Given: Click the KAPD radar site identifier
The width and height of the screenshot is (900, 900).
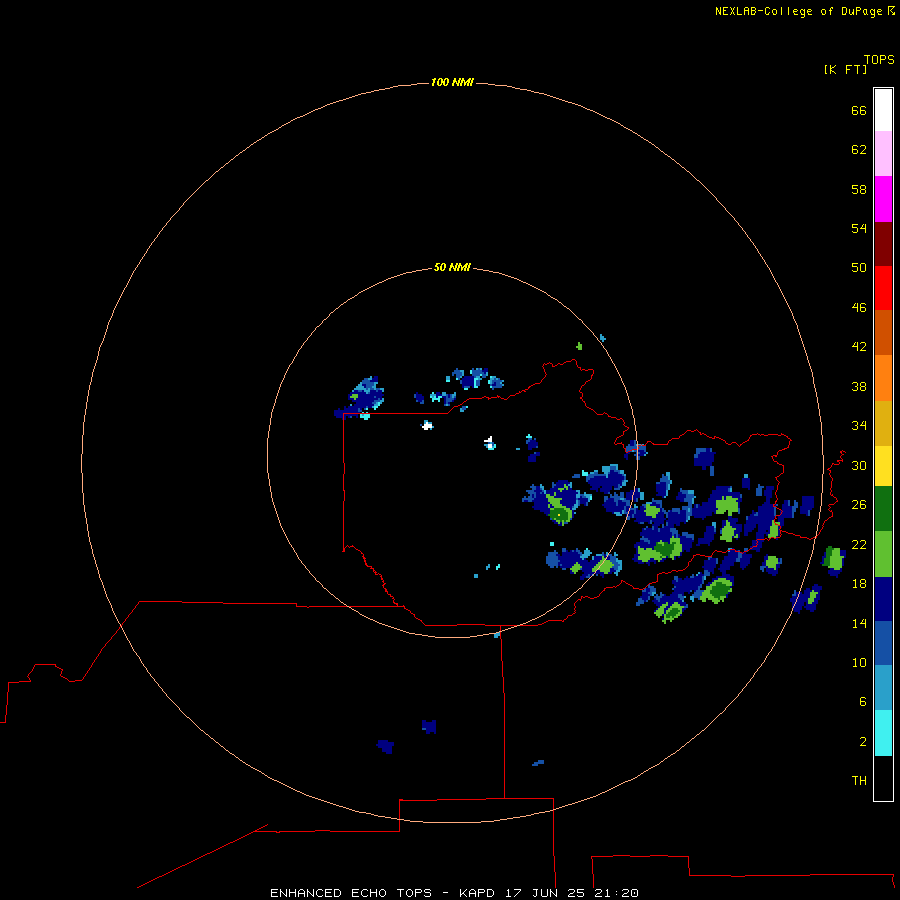Looking at the screenshot, I should 476,893.
